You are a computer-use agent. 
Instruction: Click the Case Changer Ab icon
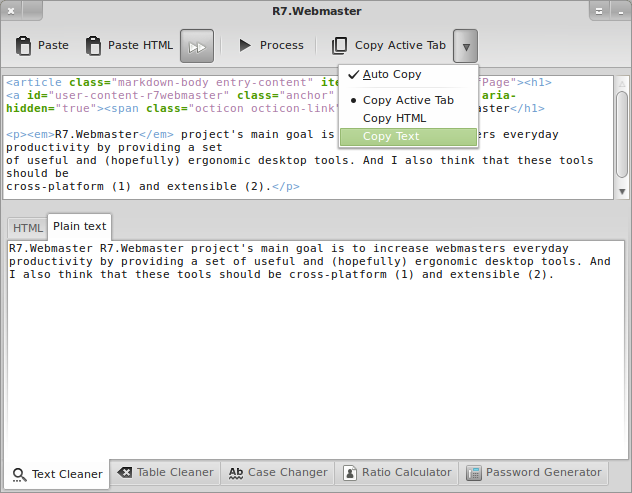(236, 473)
